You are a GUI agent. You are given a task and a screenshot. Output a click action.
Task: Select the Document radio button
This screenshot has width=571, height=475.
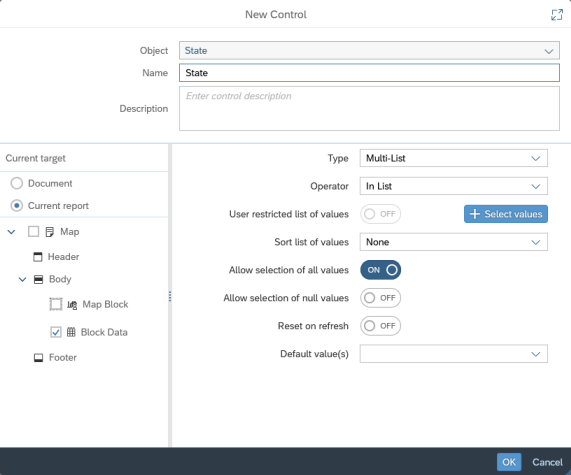(x=17, y=183)
